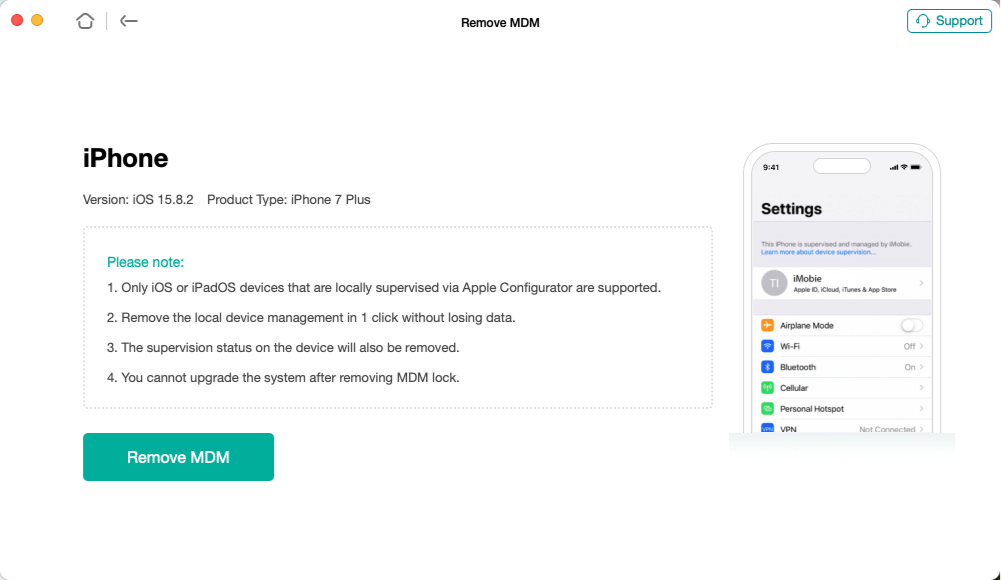
Task: Click the Personal Hotspot icon in preview
Action: coord(767,409)
